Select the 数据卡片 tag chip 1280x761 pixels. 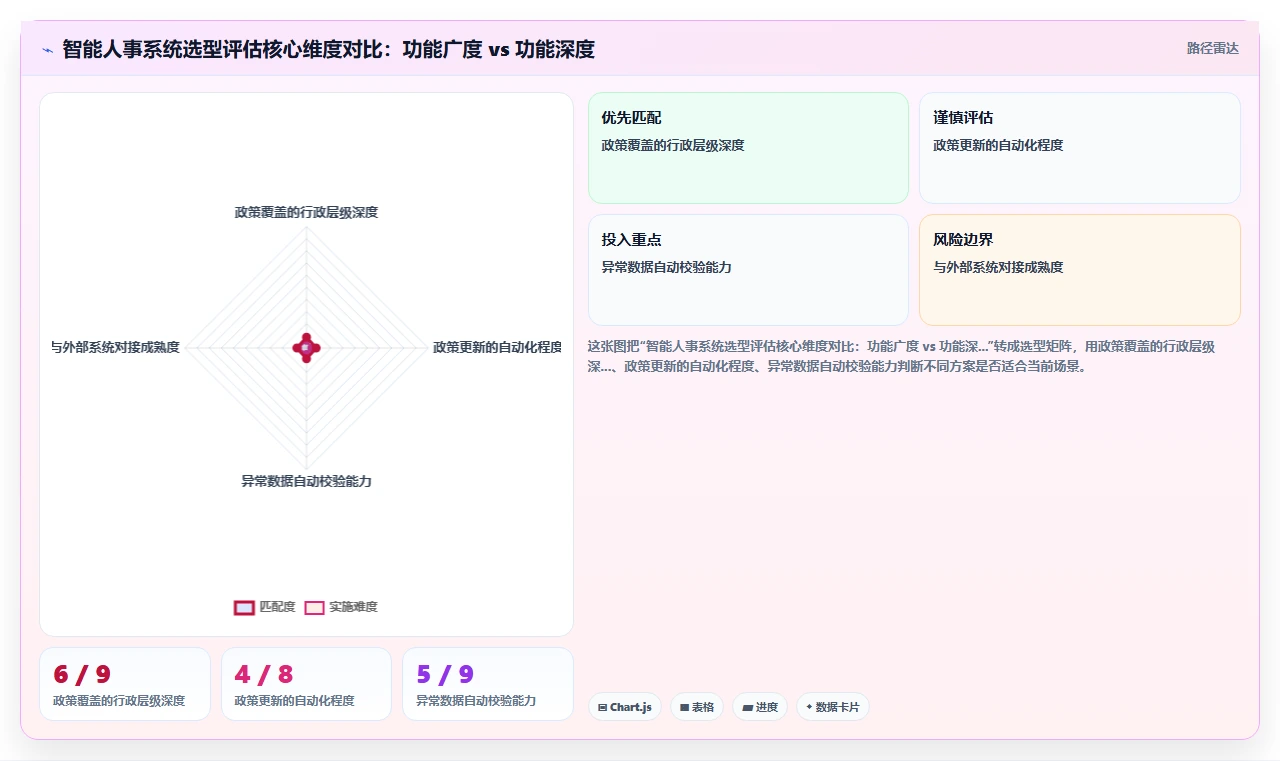tap(833, 707)
